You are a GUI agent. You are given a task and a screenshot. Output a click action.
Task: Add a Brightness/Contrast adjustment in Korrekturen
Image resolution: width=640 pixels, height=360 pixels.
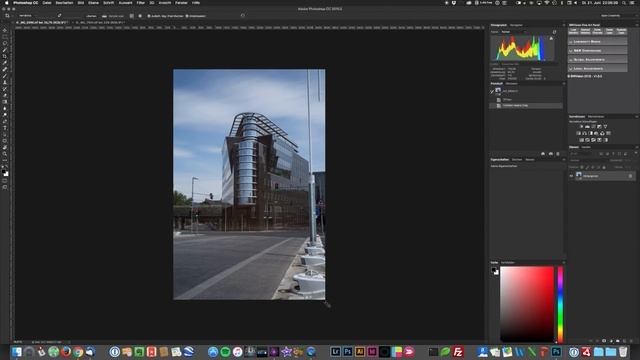coord(581,127)
